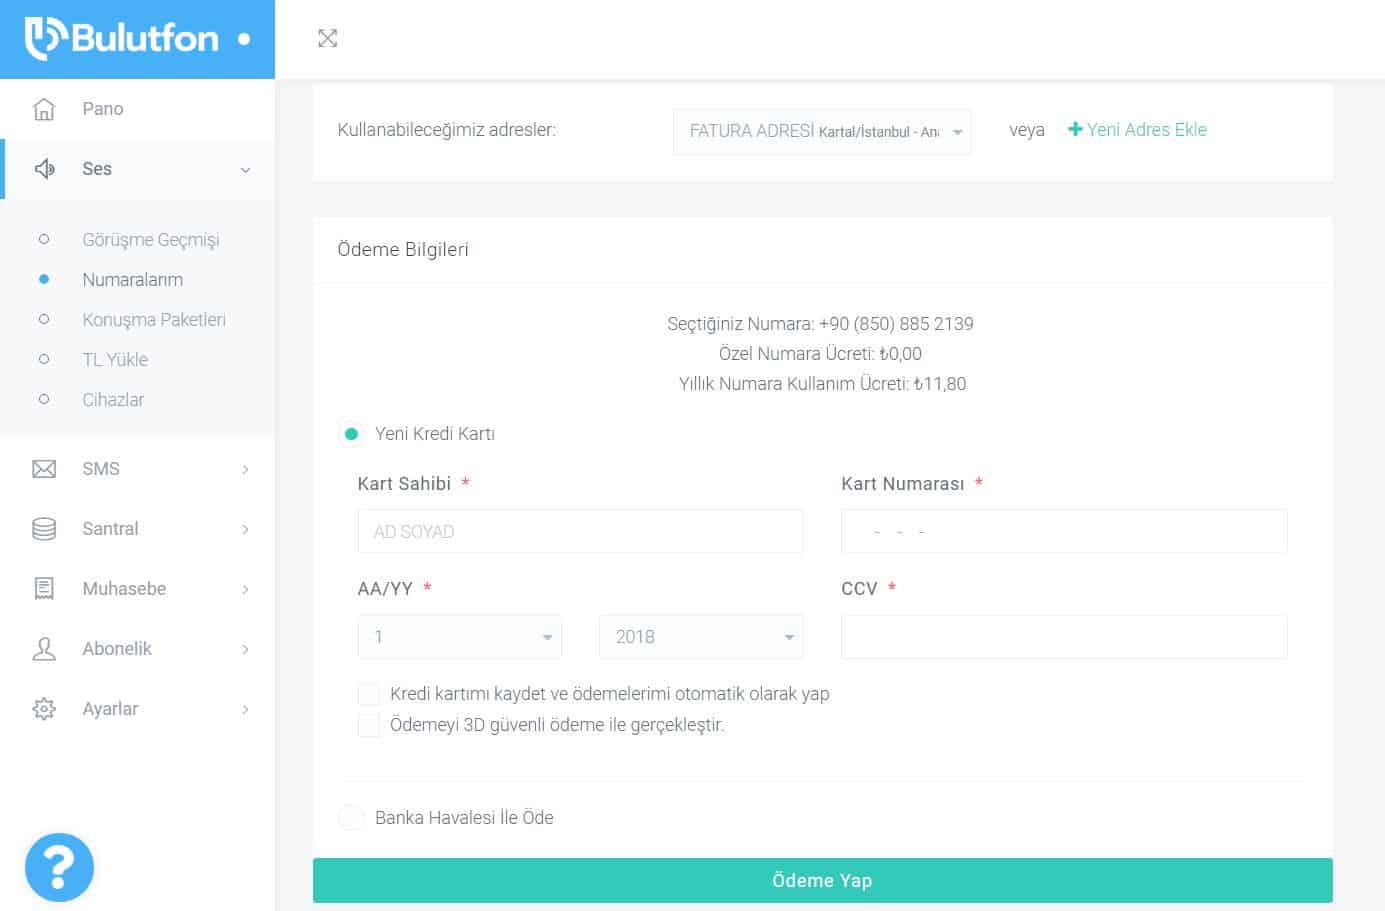Click the CCV input field
This screenshot has height=911, width=1385.
[1064, 637]
